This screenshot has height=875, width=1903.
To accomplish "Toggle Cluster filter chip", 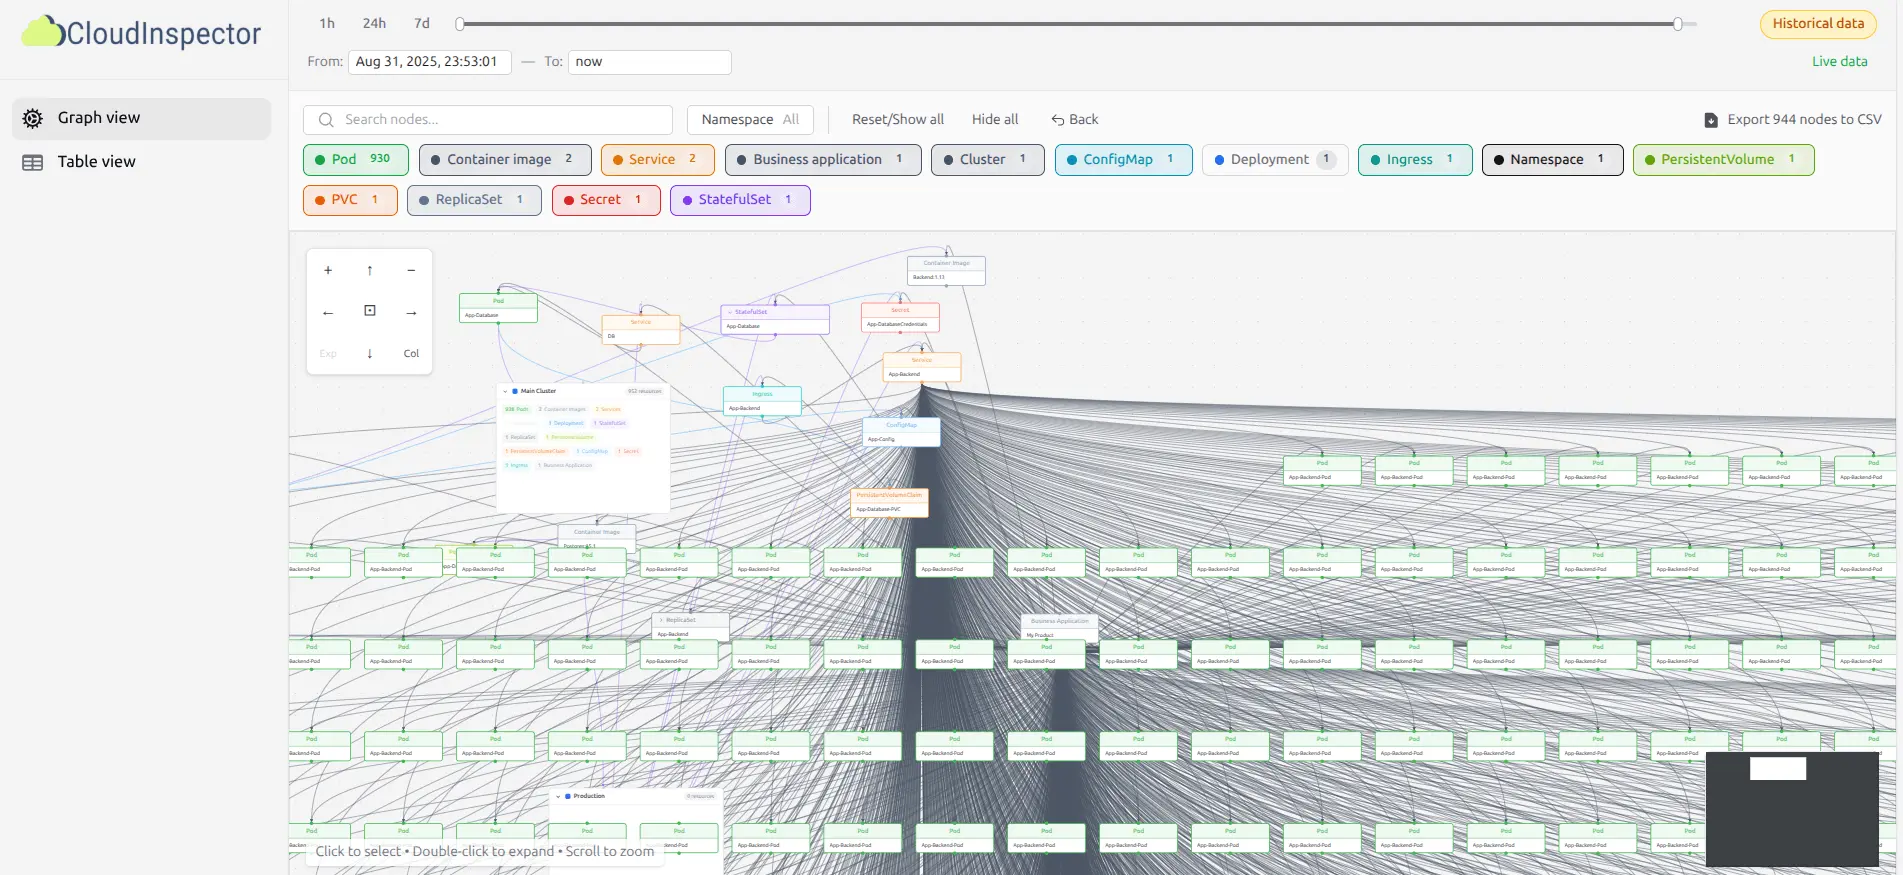I will (987, 159).
